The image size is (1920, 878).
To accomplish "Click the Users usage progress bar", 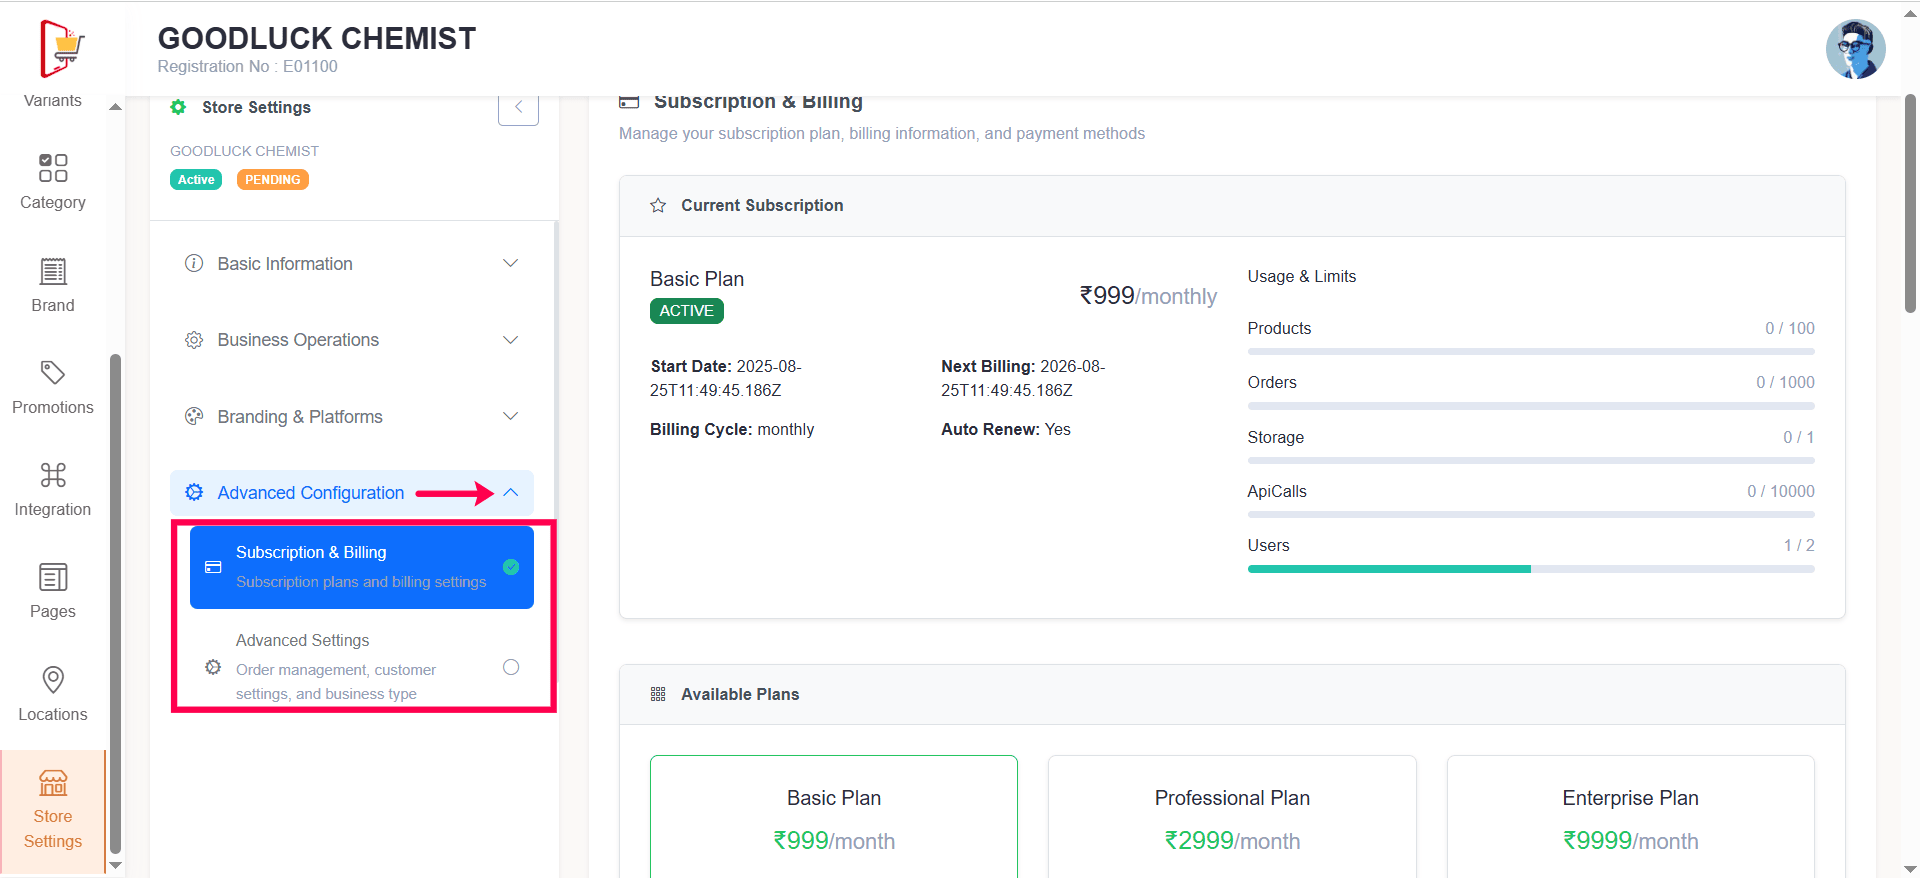I will [x=1530, y=569].
